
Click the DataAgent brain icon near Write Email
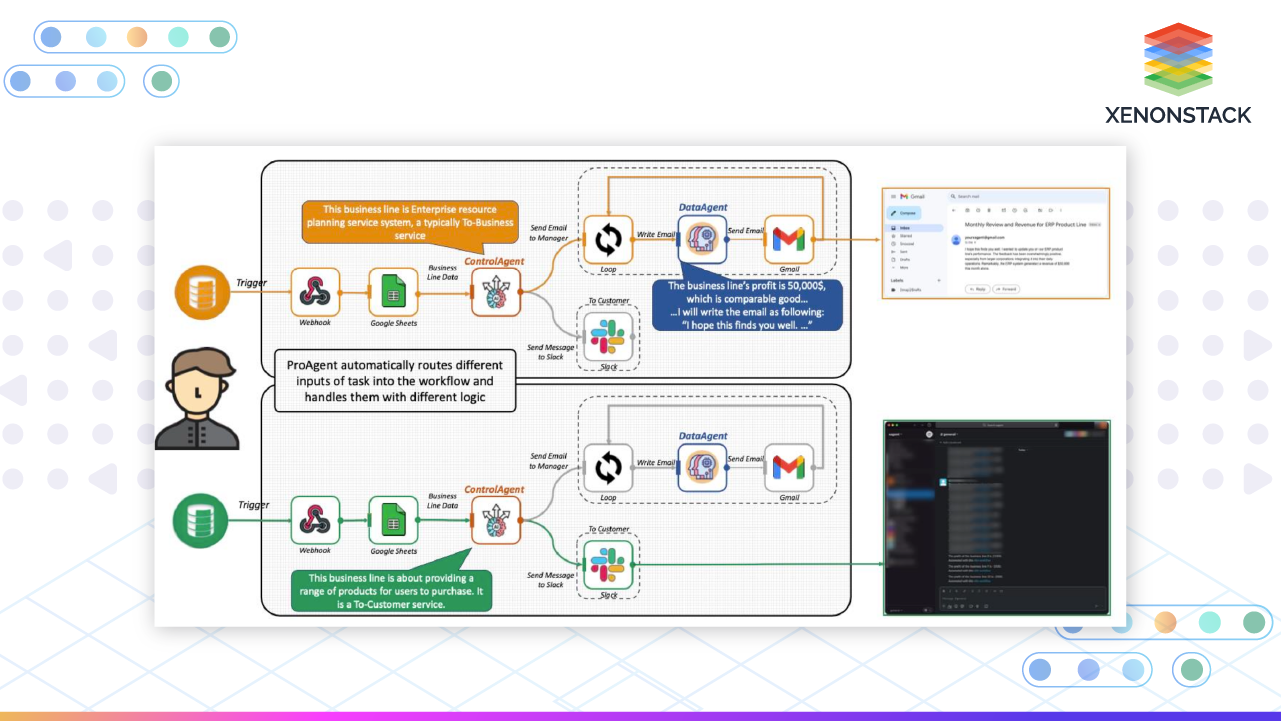(x=702, y=237)
